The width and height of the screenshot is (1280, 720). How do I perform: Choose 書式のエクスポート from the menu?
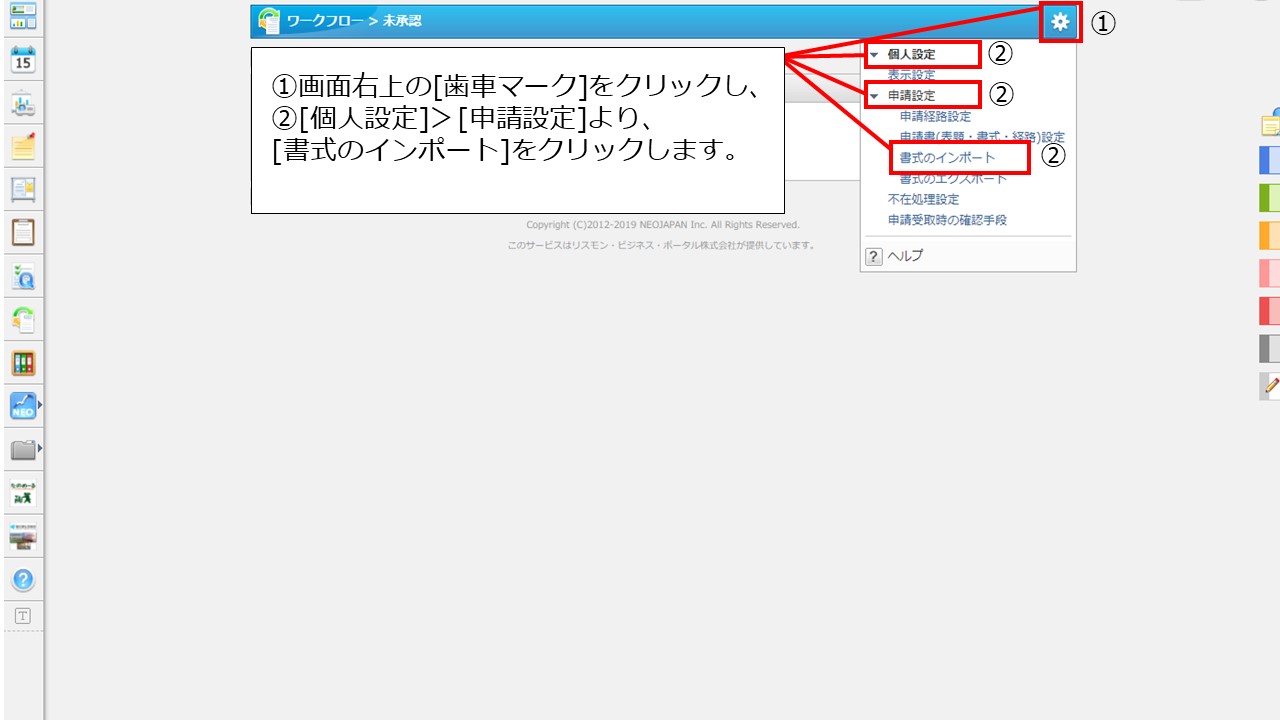pyautogui.click(x=953, y=179)
